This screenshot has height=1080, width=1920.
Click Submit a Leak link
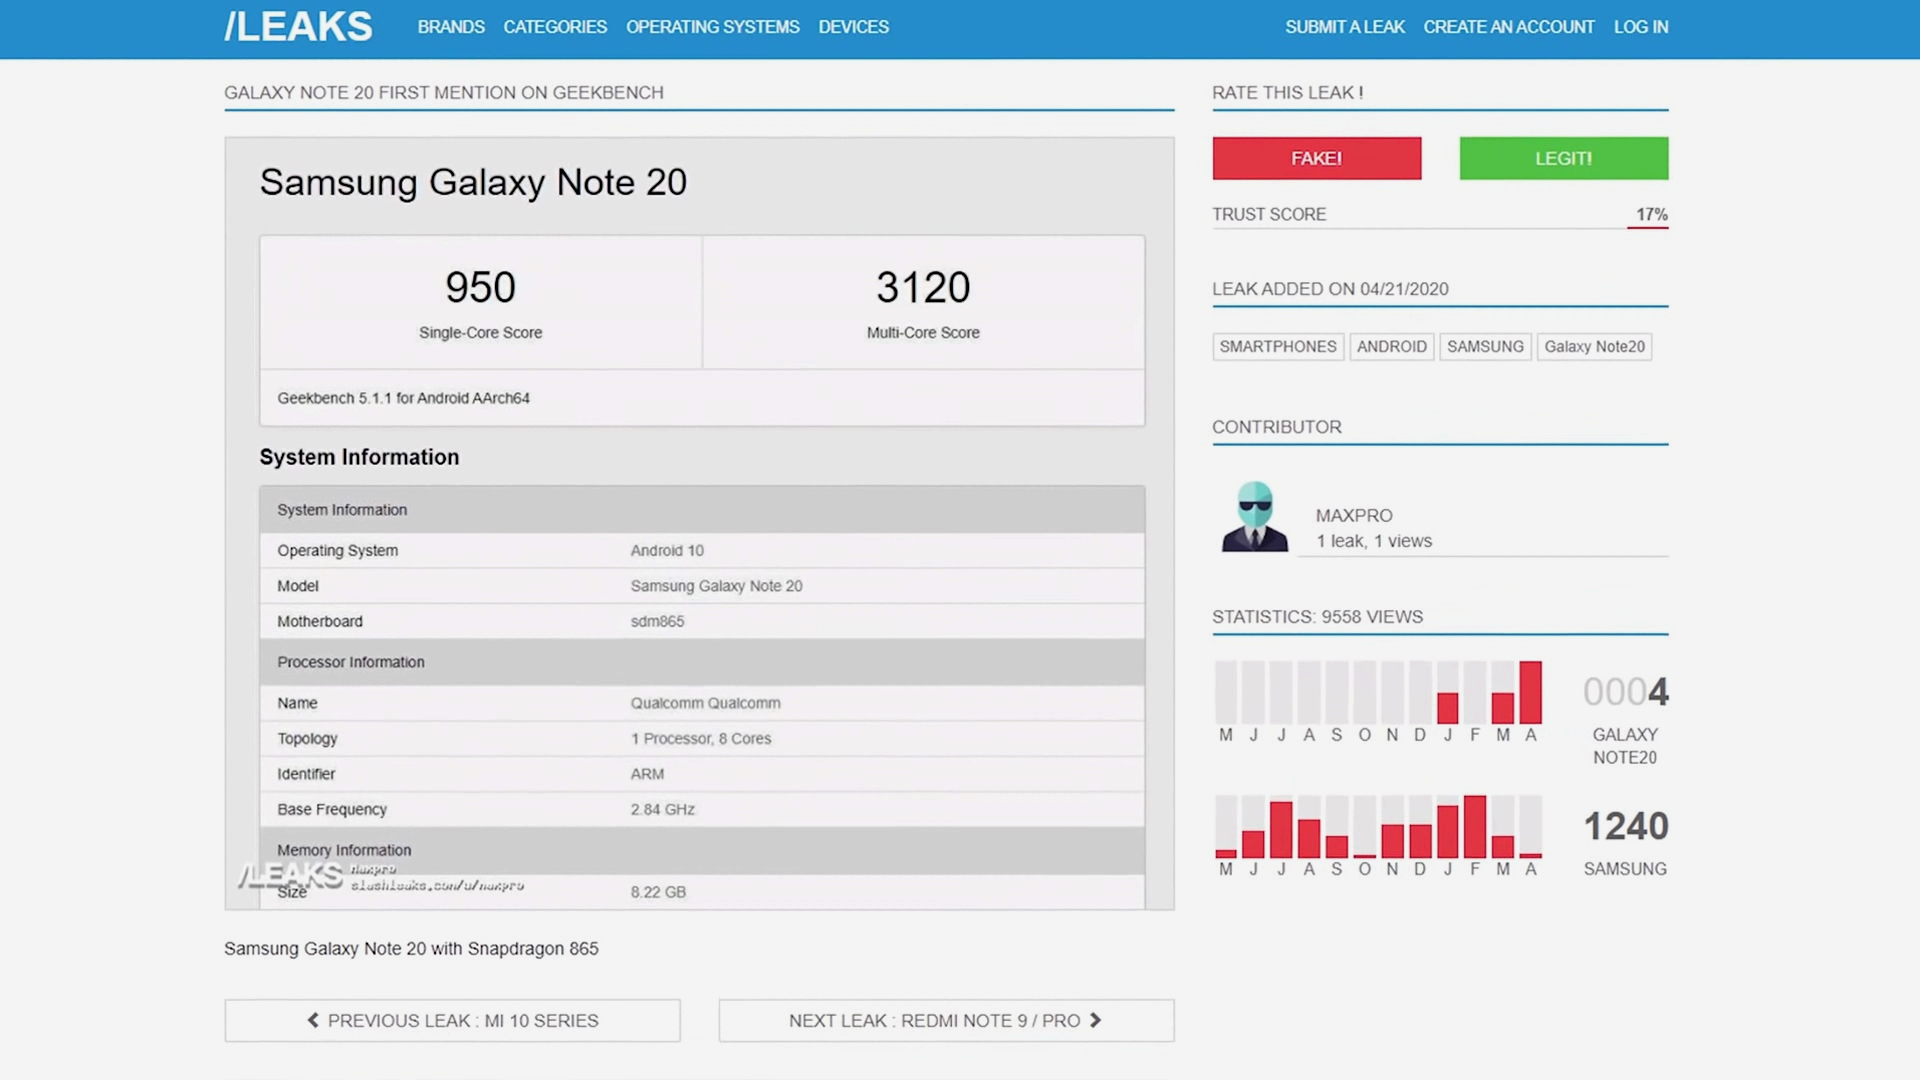pos(1344,27)
